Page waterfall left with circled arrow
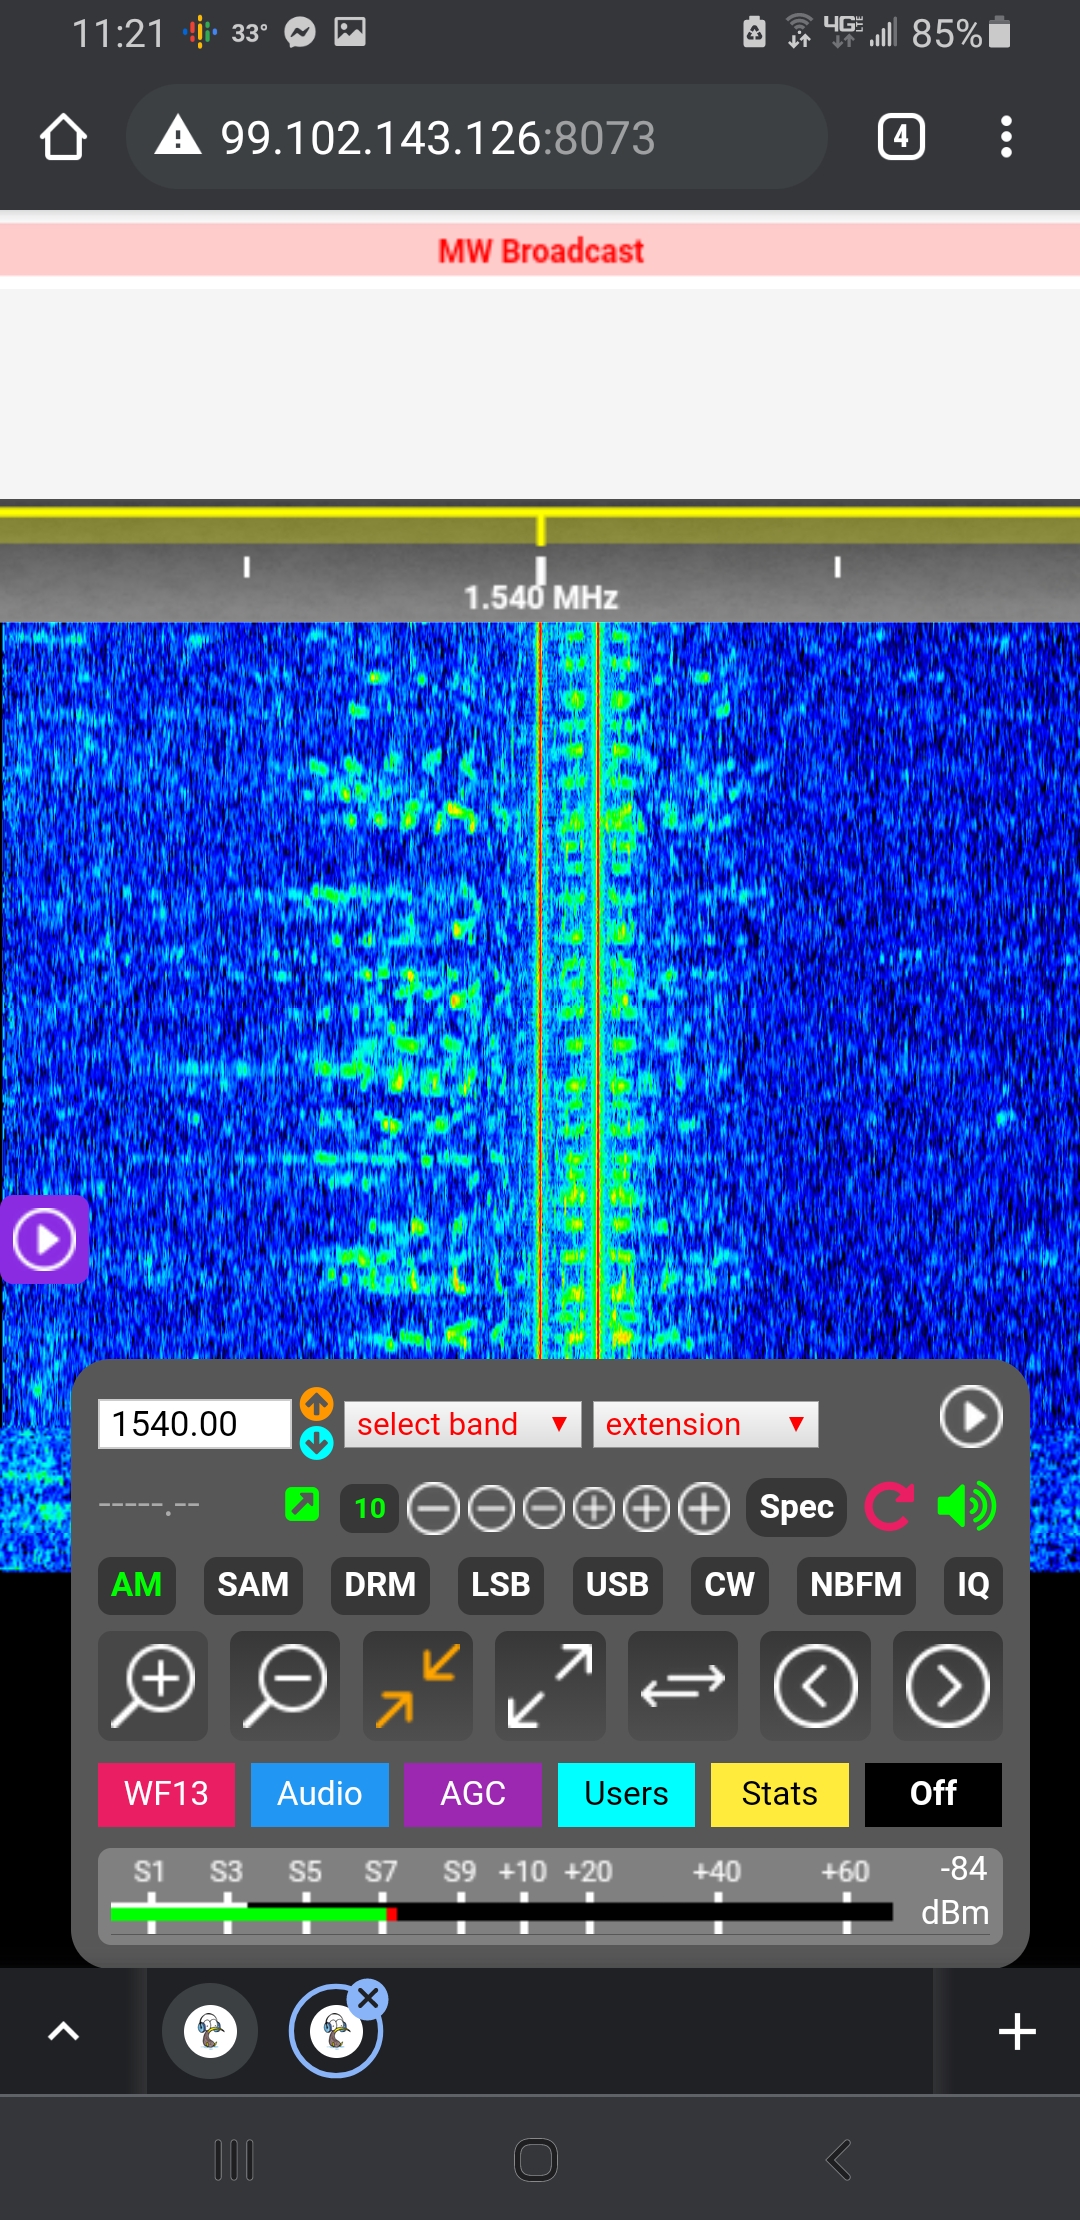This screenshot has width=1080, height=2220. point(815,1685)
